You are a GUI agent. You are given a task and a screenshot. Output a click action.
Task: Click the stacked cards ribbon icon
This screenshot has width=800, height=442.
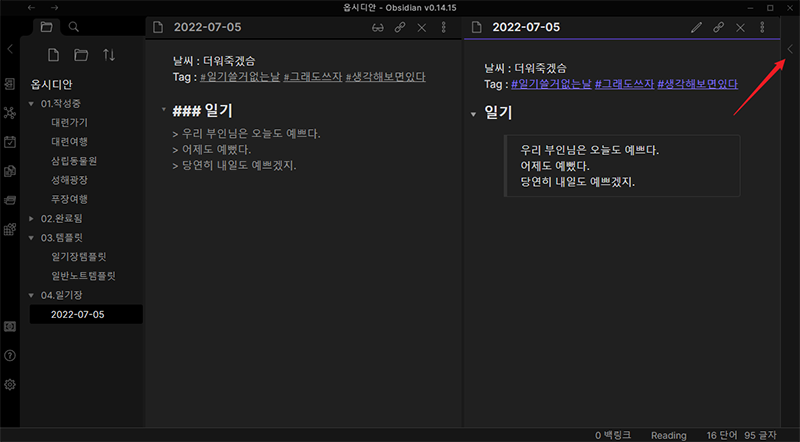pyautogui.click(x=10, y=200)
